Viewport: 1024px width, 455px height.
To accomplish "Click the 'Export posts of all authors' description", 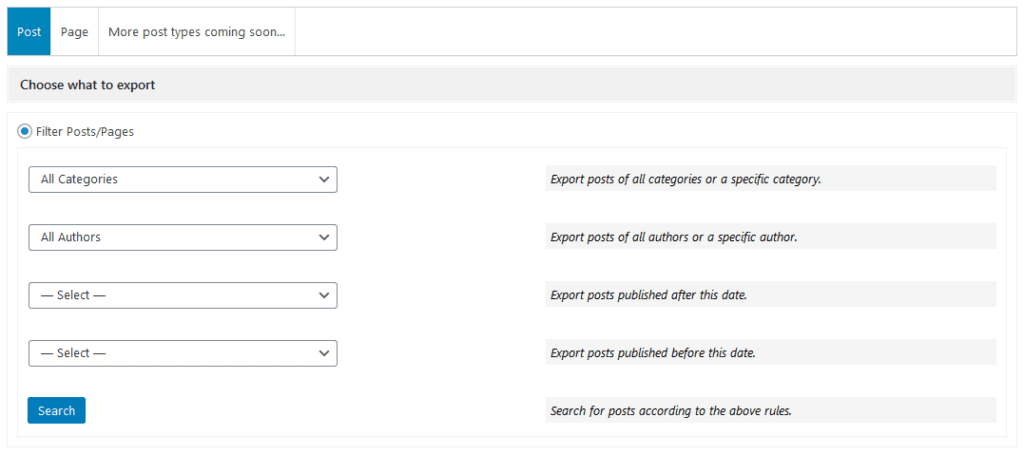I will [x=673, y=238].
